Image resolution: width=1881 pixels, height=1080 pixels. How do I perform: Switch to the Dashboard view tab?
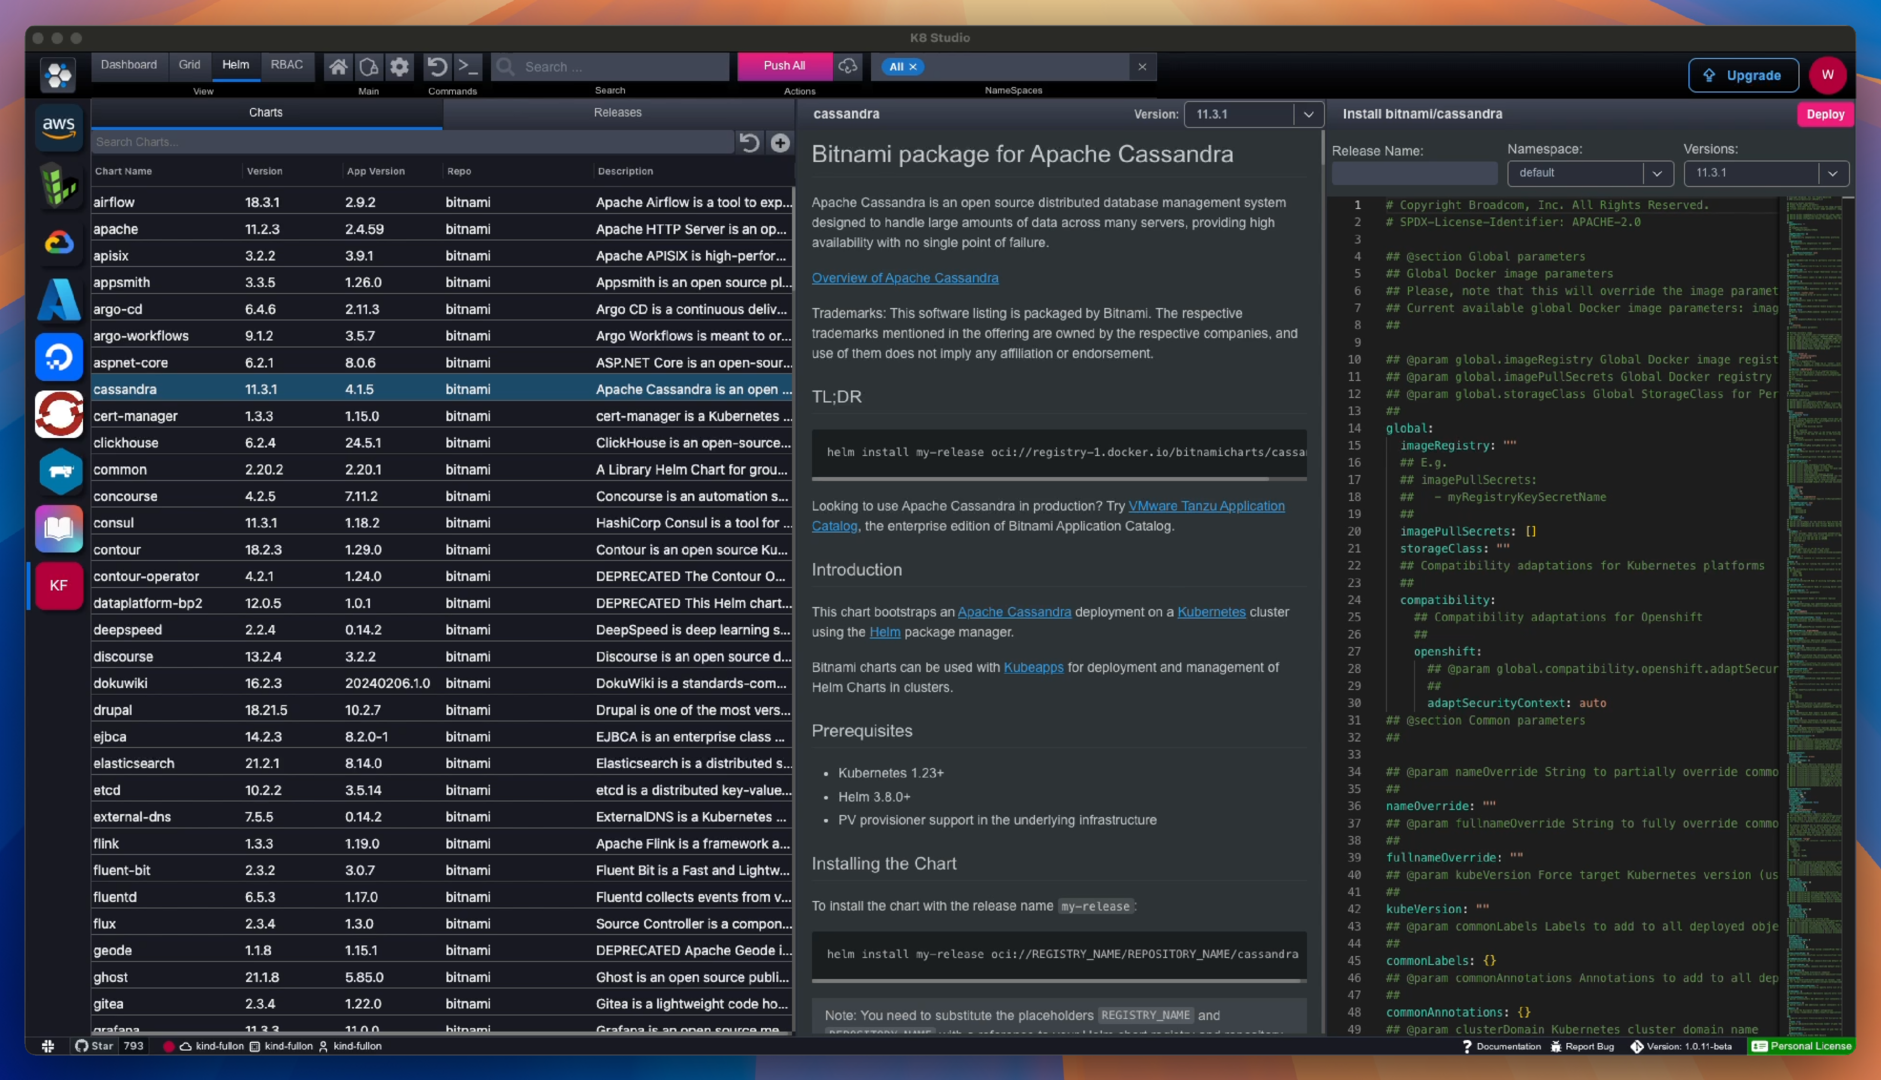click(129, 65)
